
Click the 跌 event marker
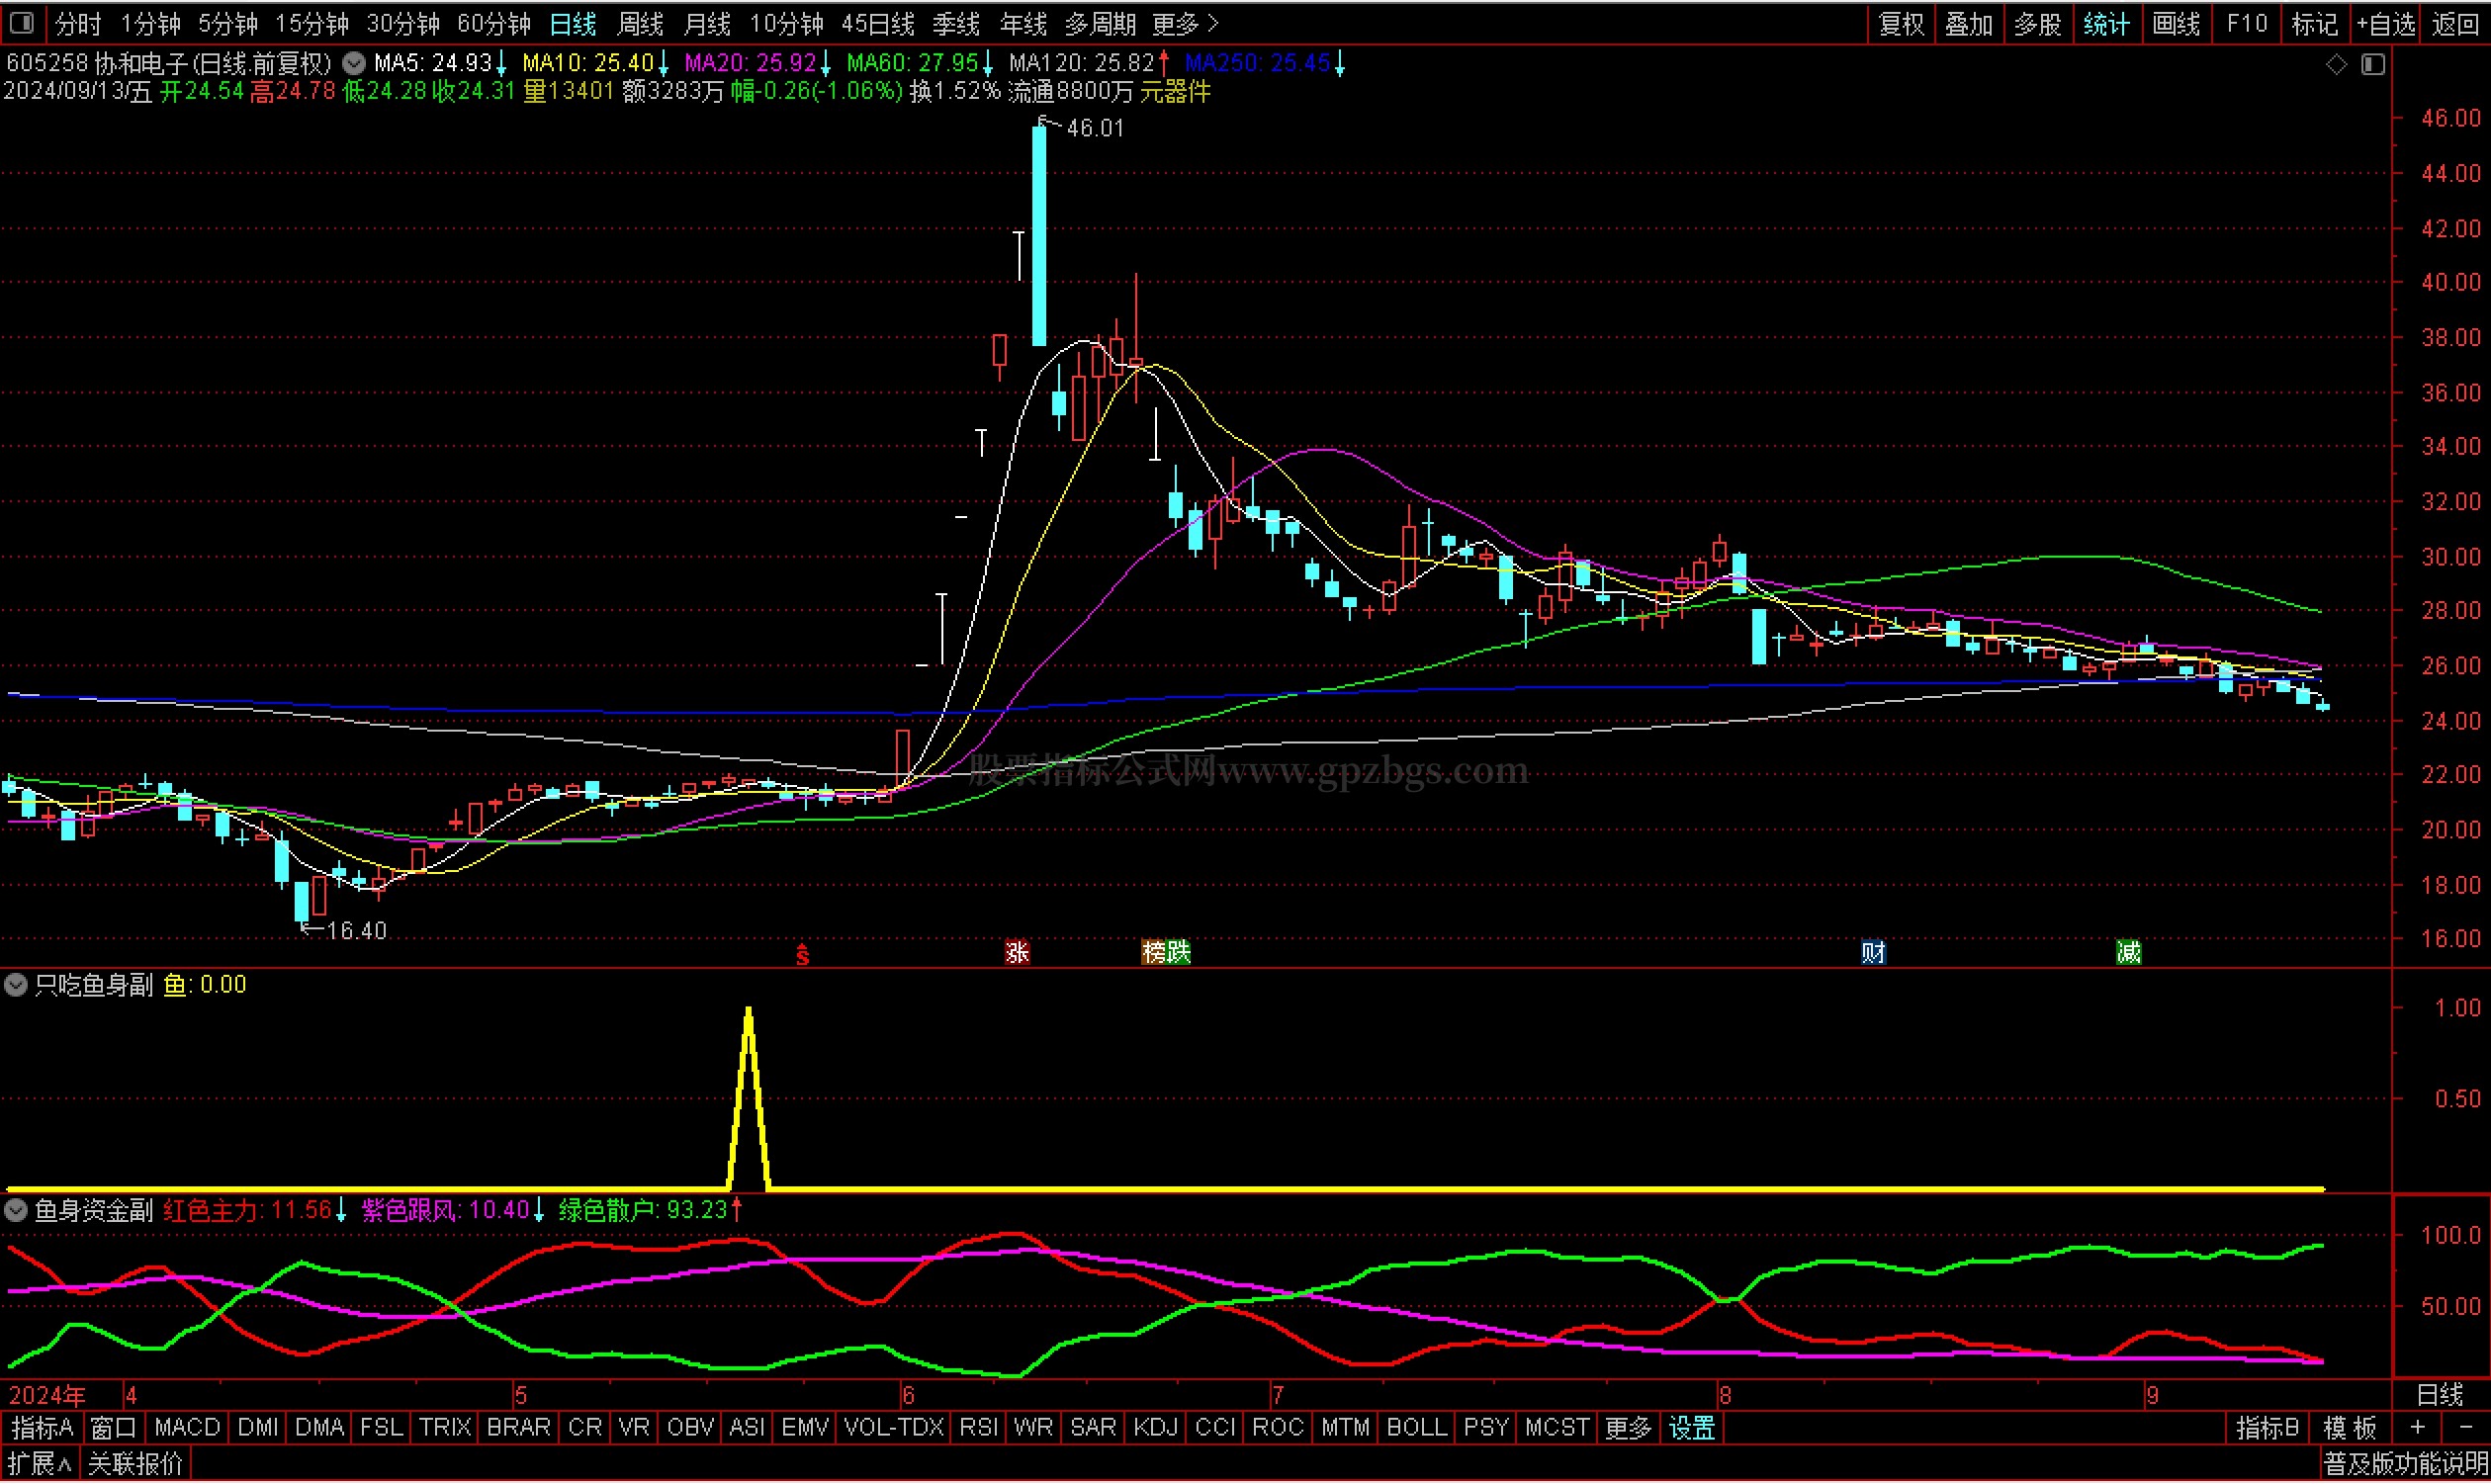tap(1179, 952)
